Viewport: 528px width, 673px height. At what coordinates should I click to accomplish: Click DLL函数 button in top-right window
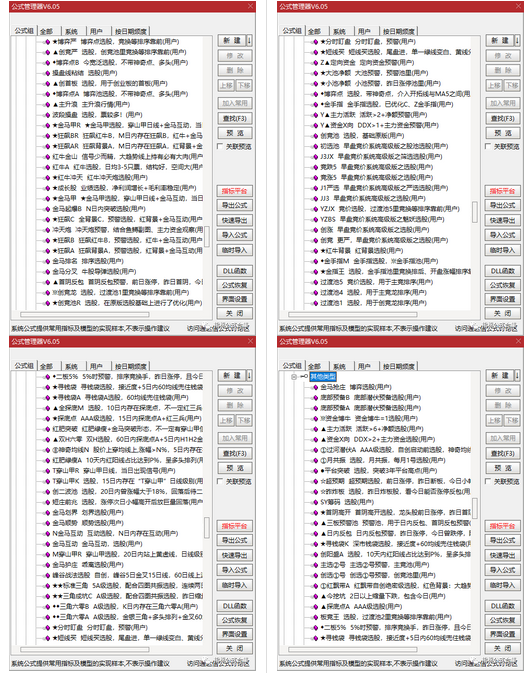502,271
